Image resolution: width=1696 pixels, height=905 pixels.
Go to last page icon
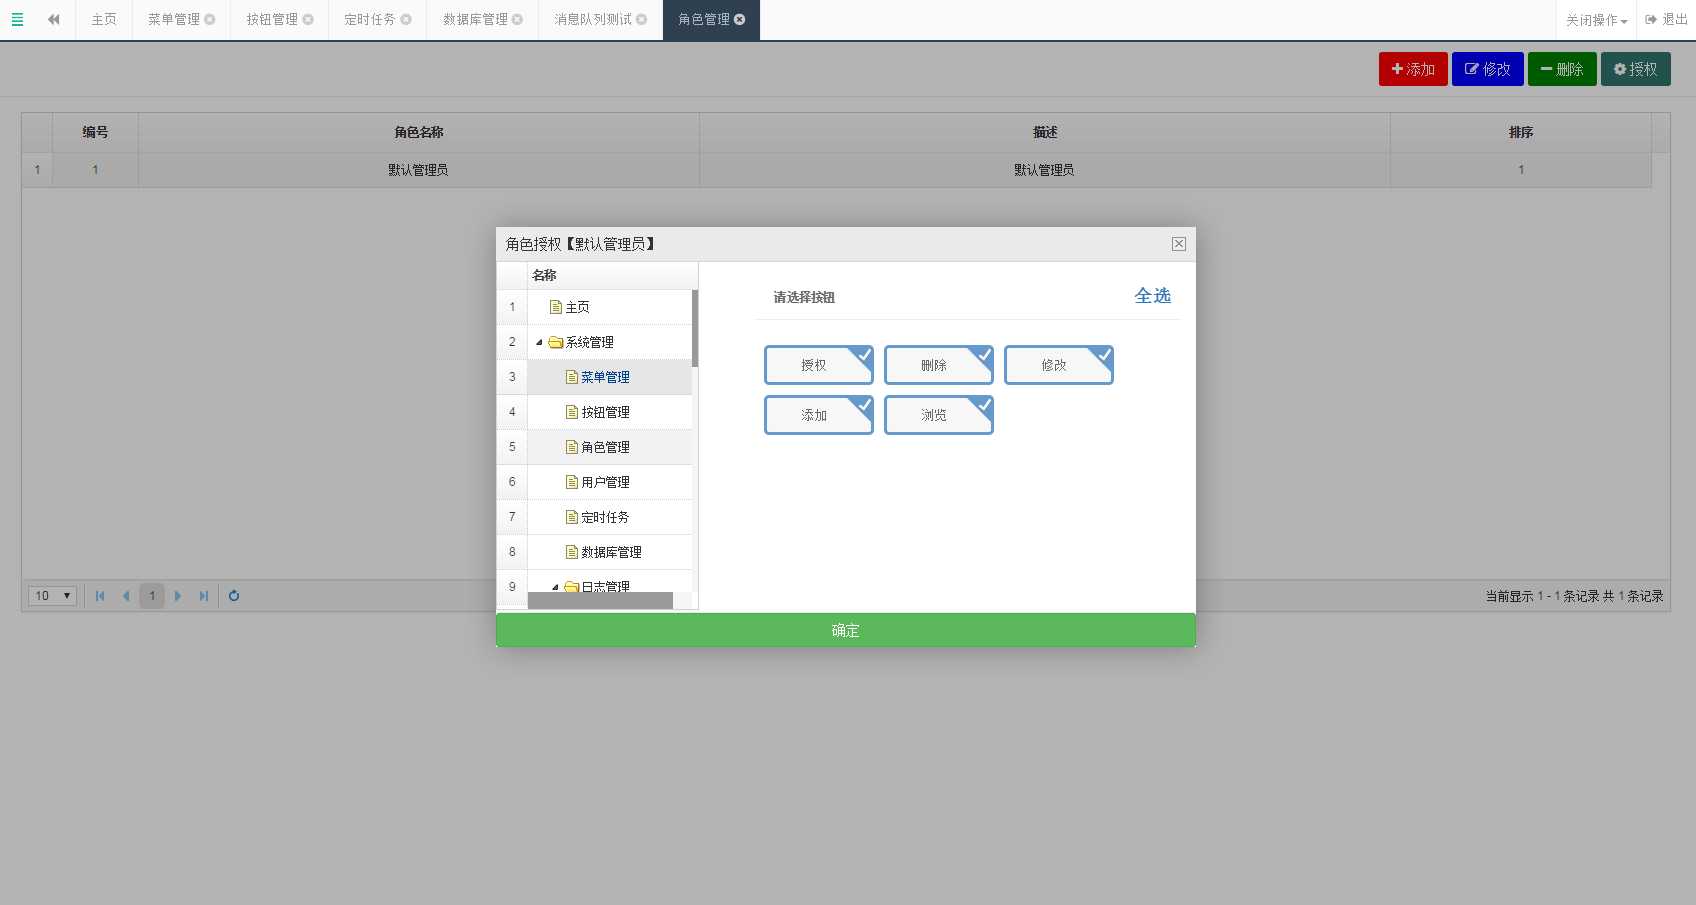coord(204,596)
